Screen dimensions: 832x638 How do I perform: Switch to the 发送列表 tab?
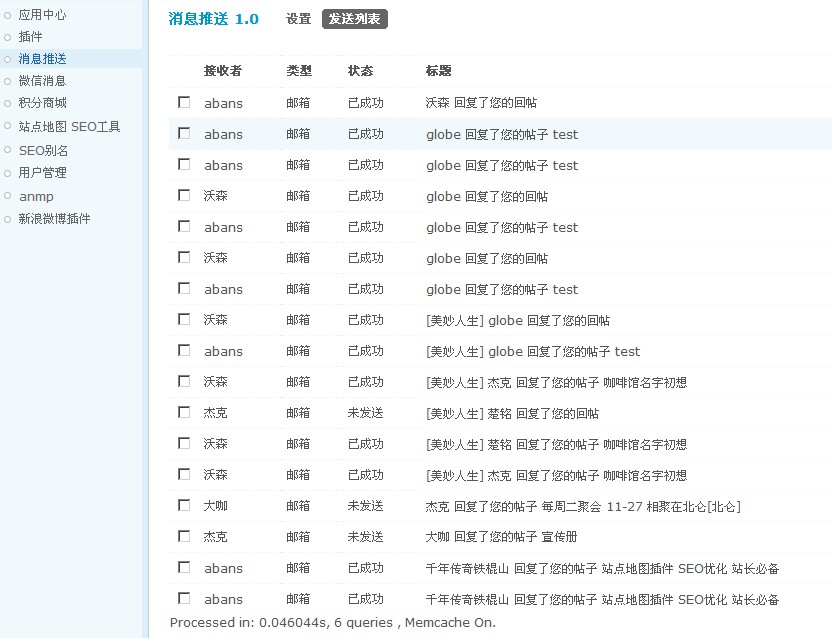354,19
